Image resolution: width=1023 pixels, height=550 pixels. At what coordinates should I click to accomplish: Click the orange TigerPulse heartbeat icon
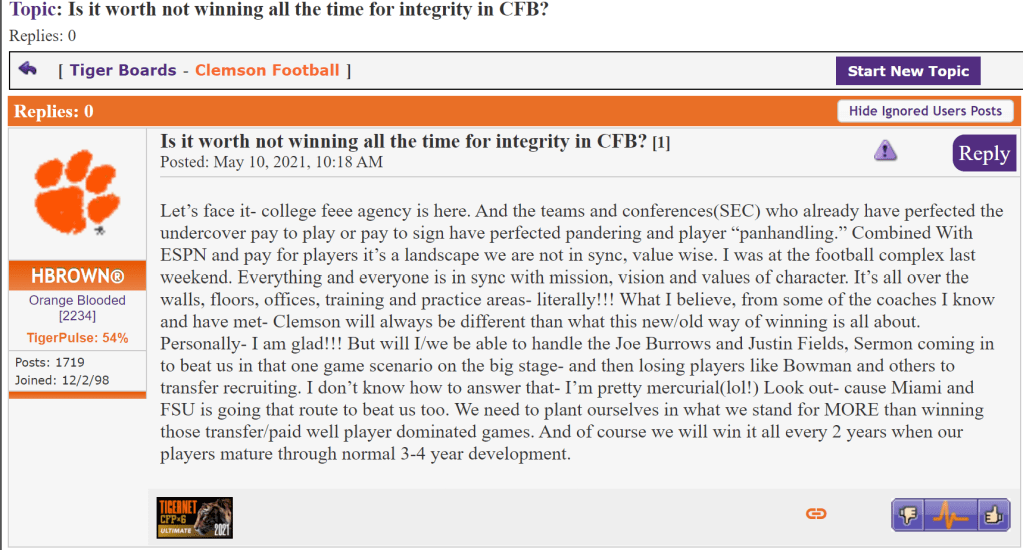(x=949, y=514)
